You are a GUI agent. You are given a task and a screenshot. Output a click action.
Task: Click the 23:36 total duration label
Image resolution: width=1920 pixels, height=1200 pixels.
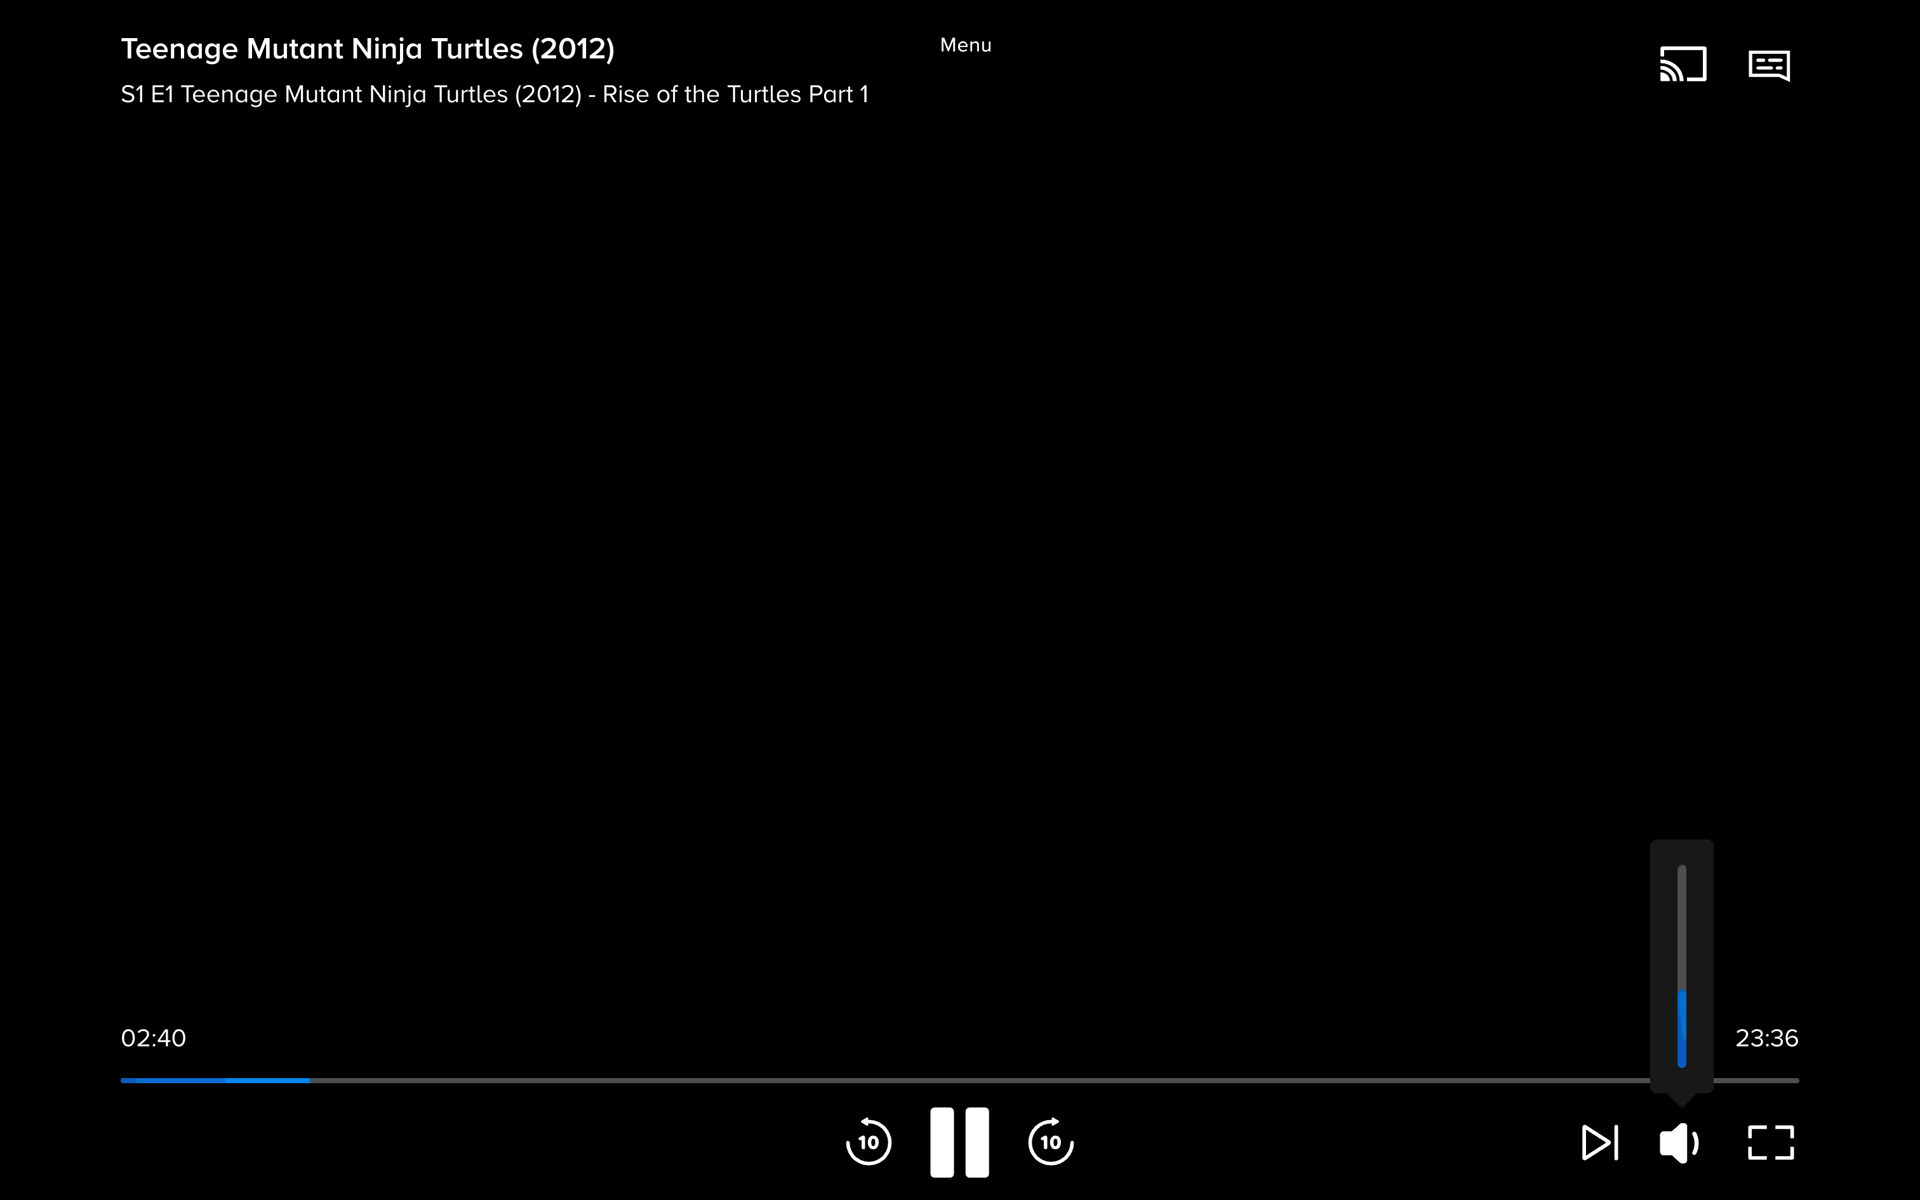click(x=1767, y=1038)
